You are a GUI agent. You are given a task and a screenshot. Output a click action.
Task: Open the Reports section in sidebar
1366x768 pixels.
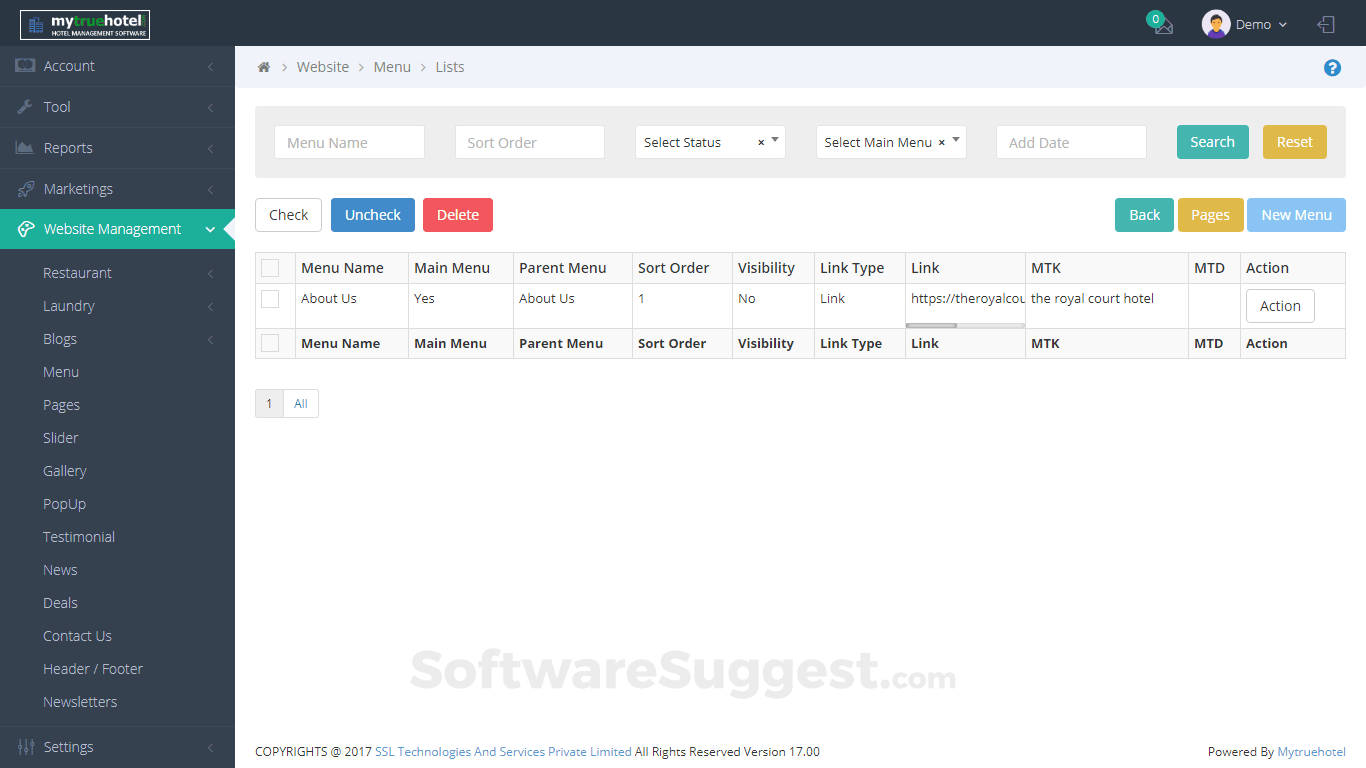click(x=69, y=147)
